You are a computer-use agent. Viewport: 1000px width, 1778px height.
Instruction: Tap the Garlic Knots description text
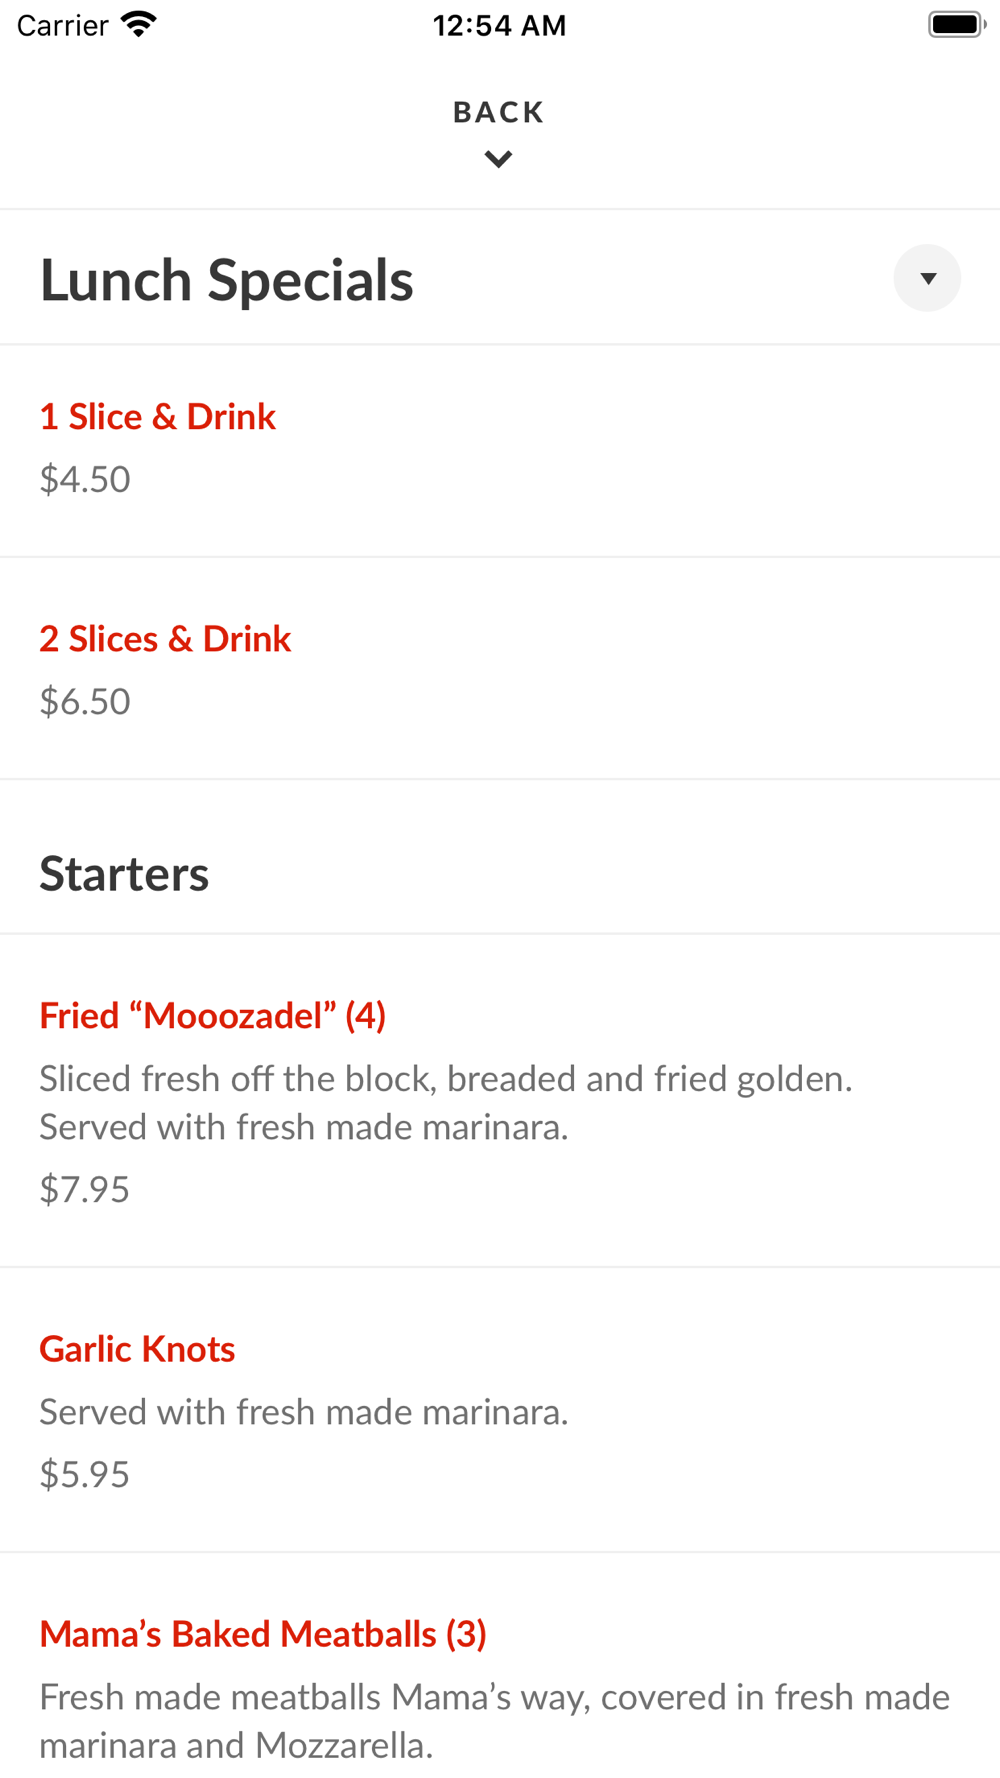pos(303,1412)
